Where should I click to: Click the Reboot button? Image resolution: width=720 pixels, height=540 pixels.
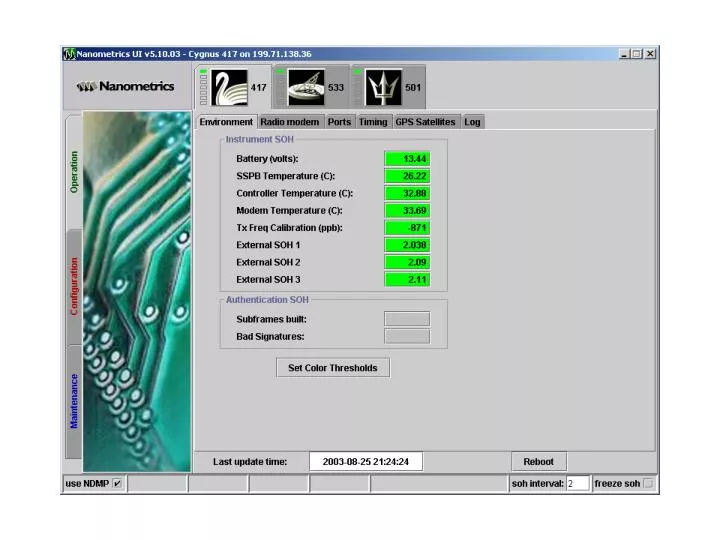point(539,461)
